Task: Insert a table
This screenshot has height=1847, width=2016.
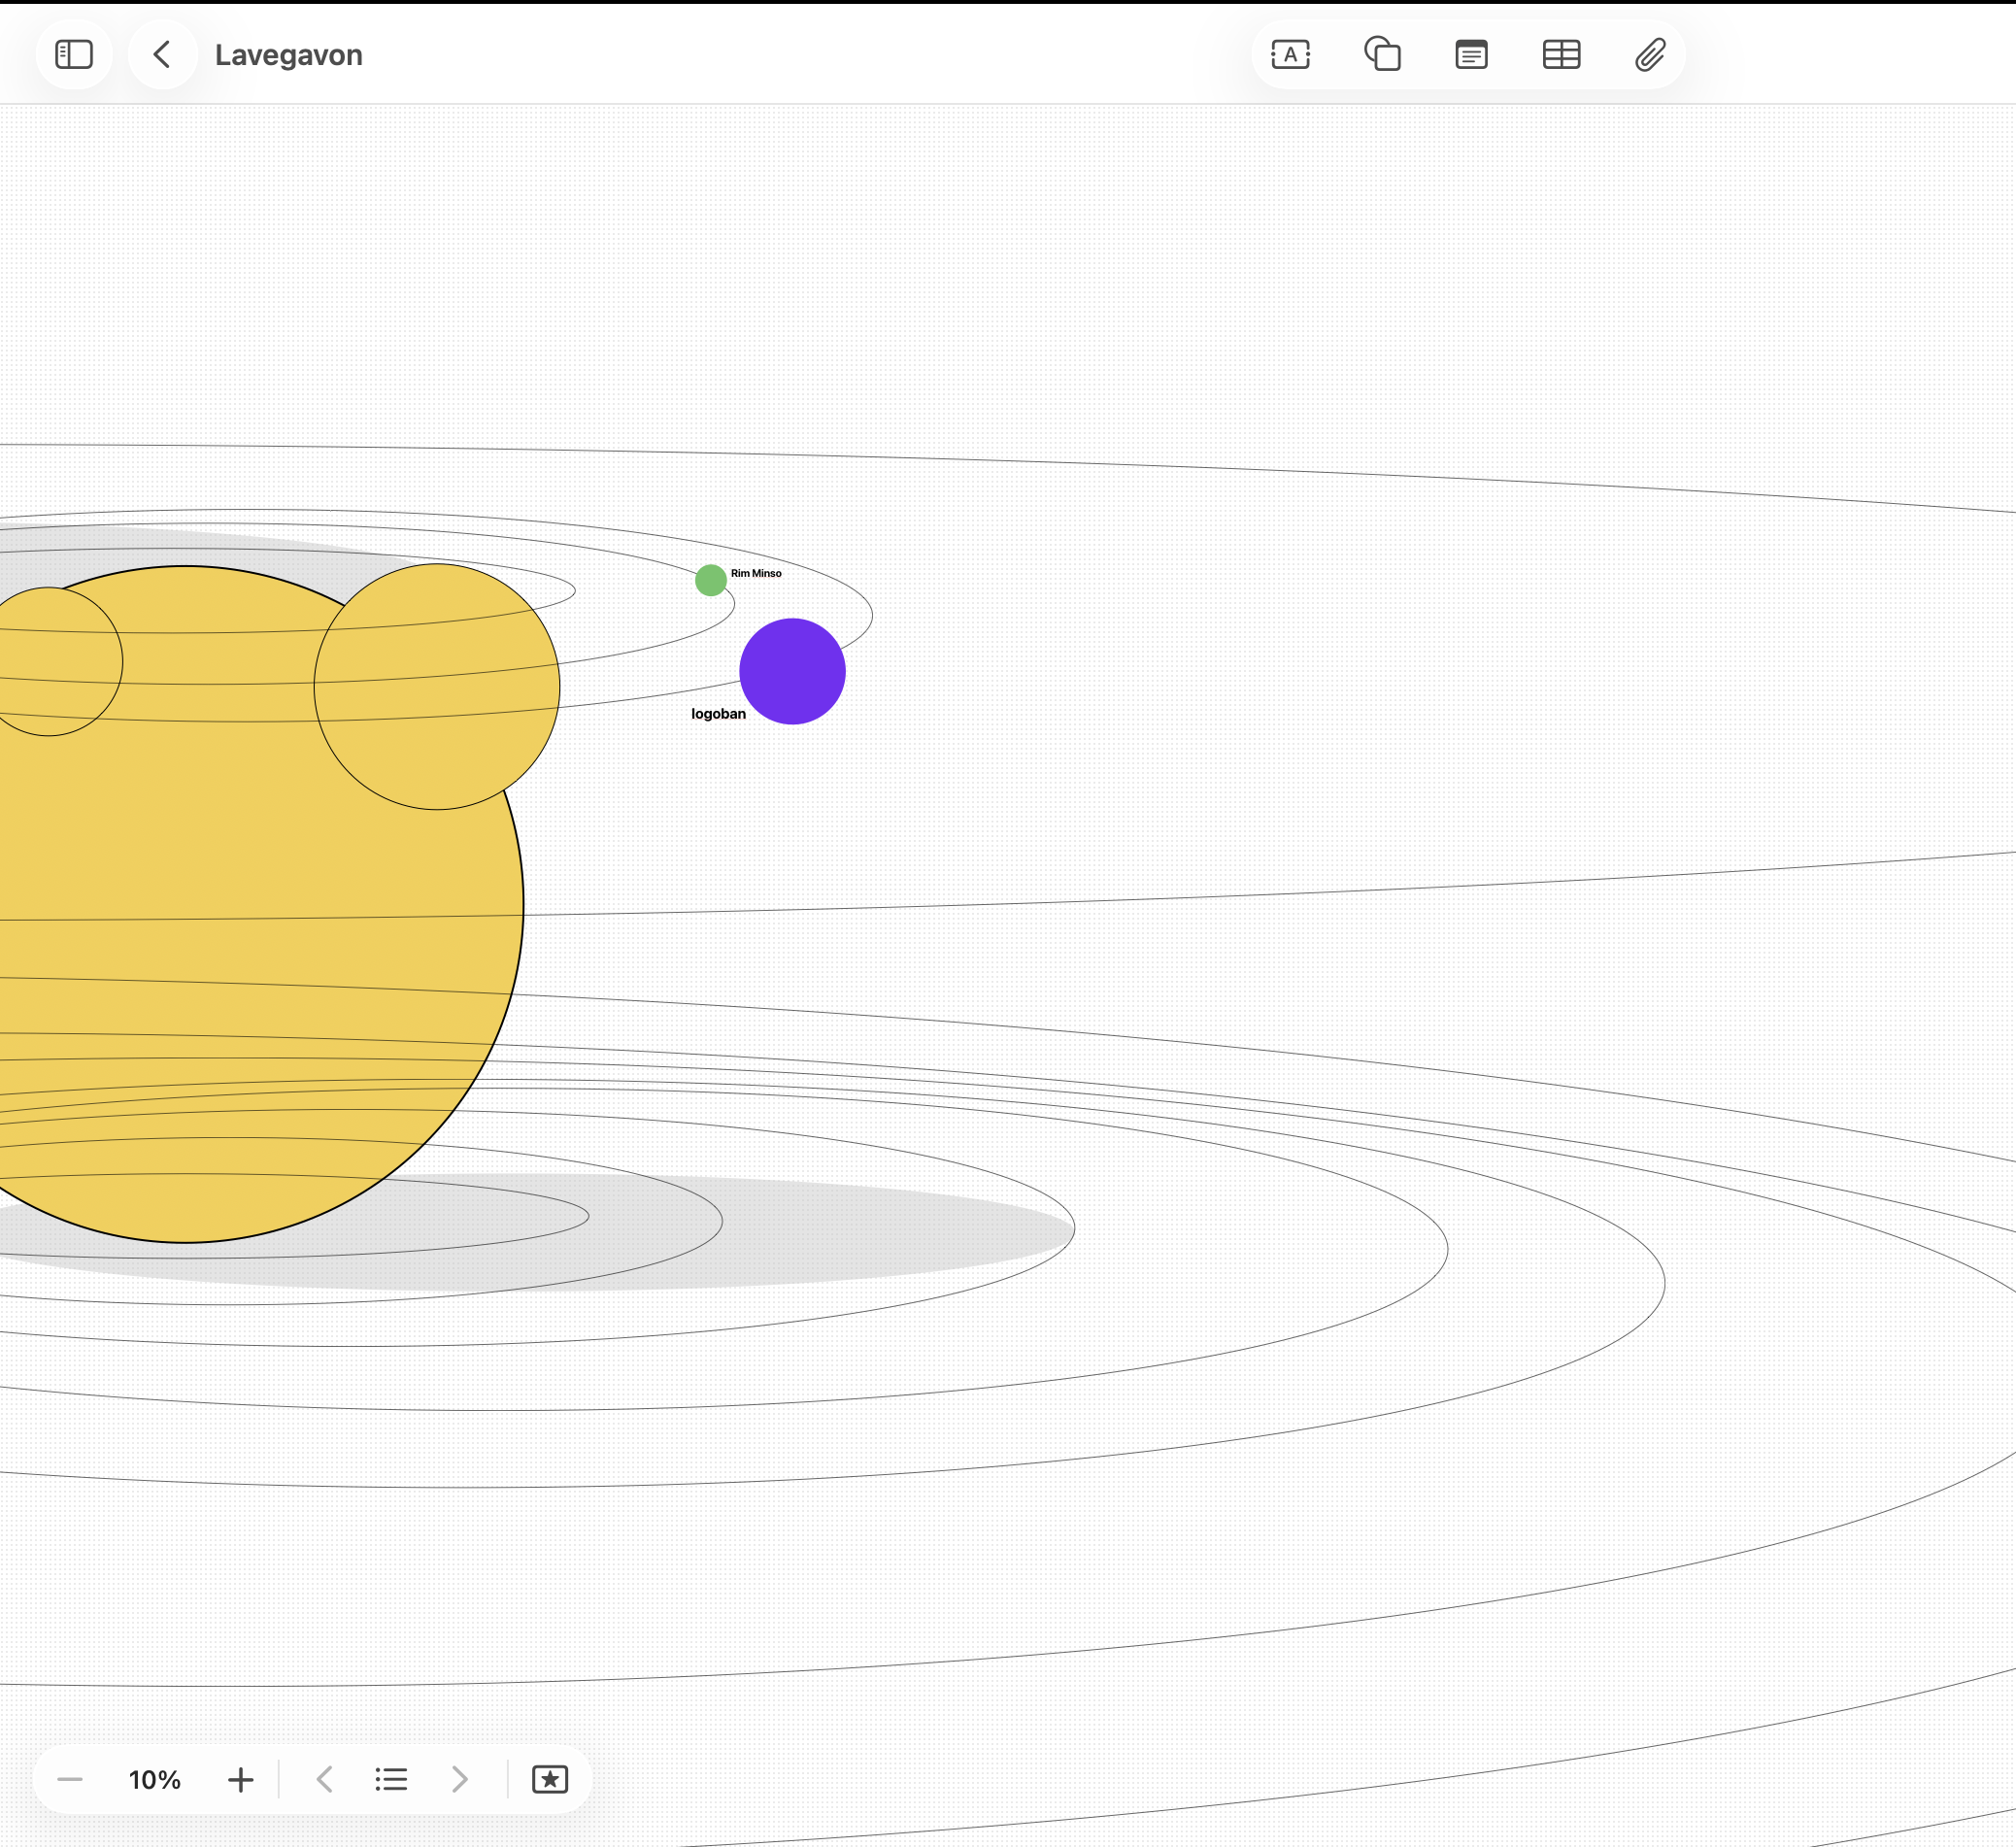Action: (x=1561, y=54)
